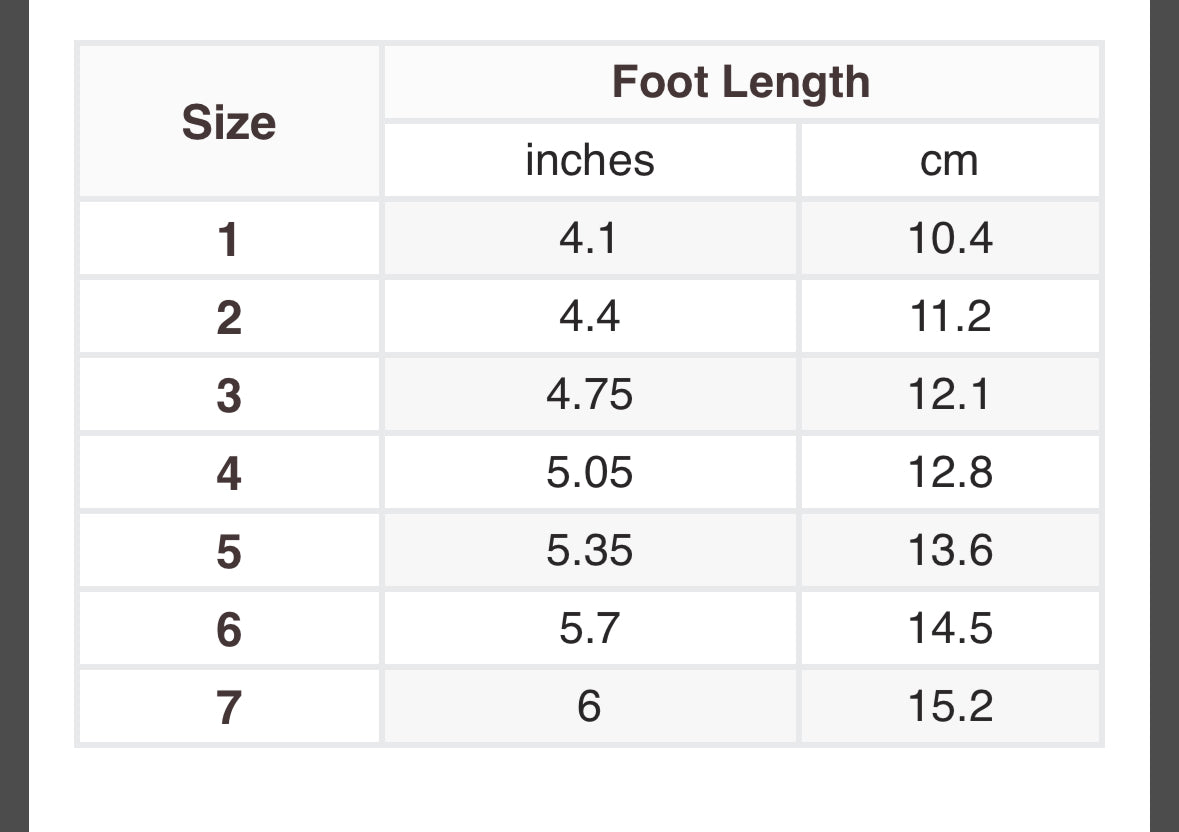This screenshot has height=832, width=1179.
Task: Click the 4.1 inches cell
Action: pos(590,238)
